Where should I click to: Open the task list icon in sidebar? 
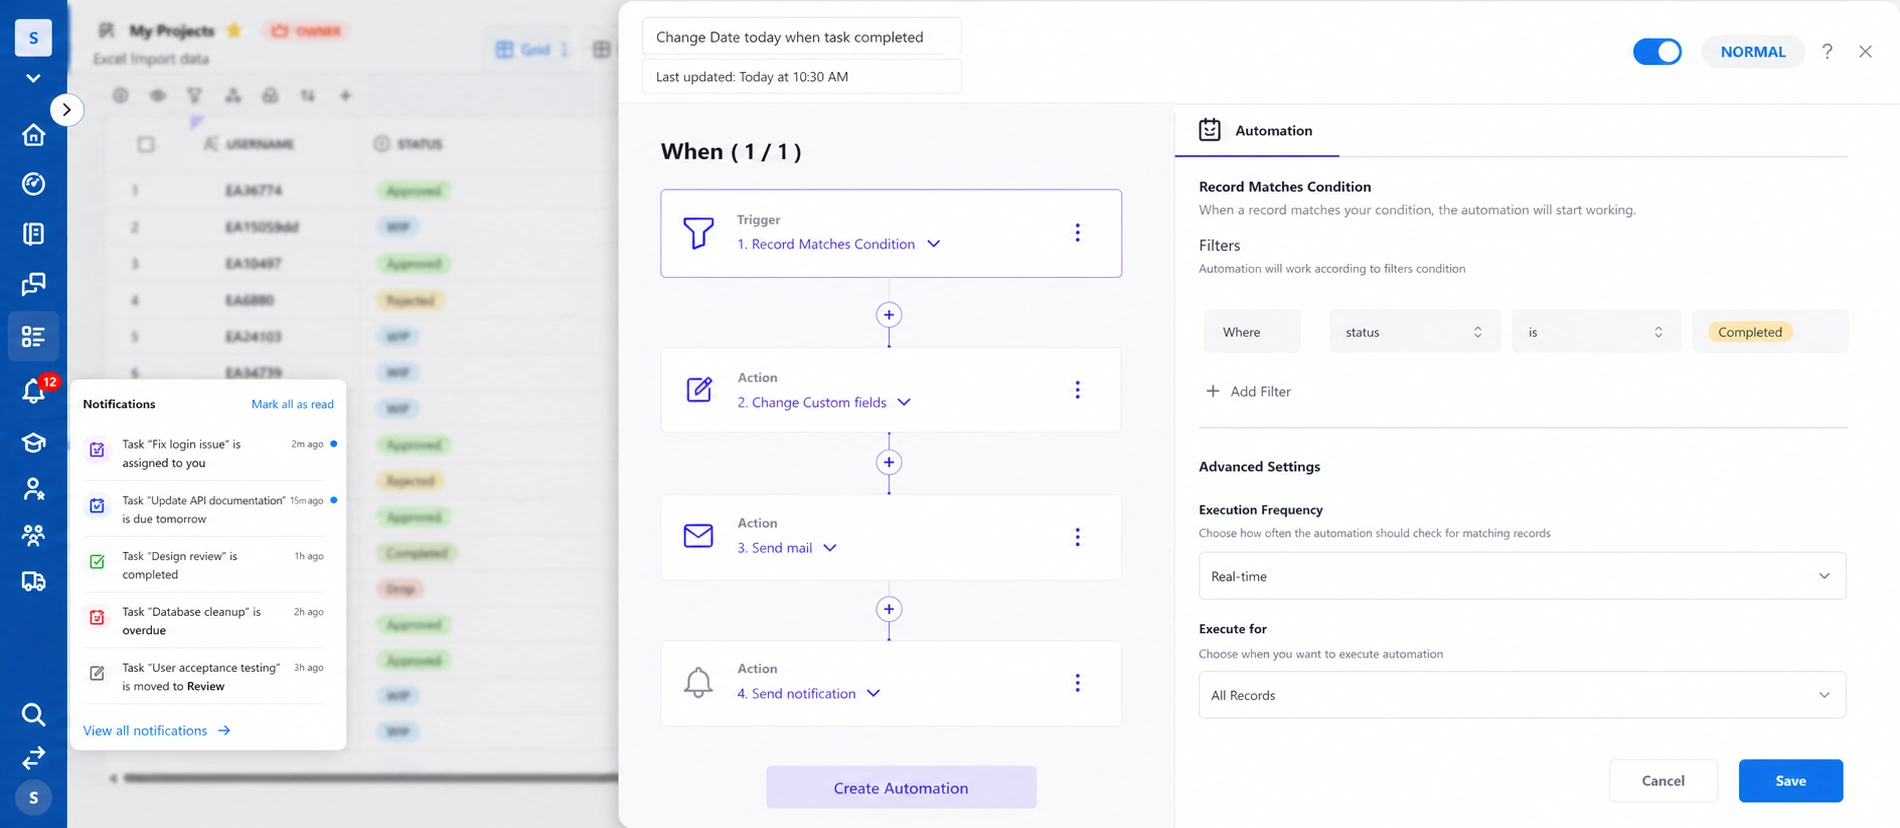click(33, 336)
